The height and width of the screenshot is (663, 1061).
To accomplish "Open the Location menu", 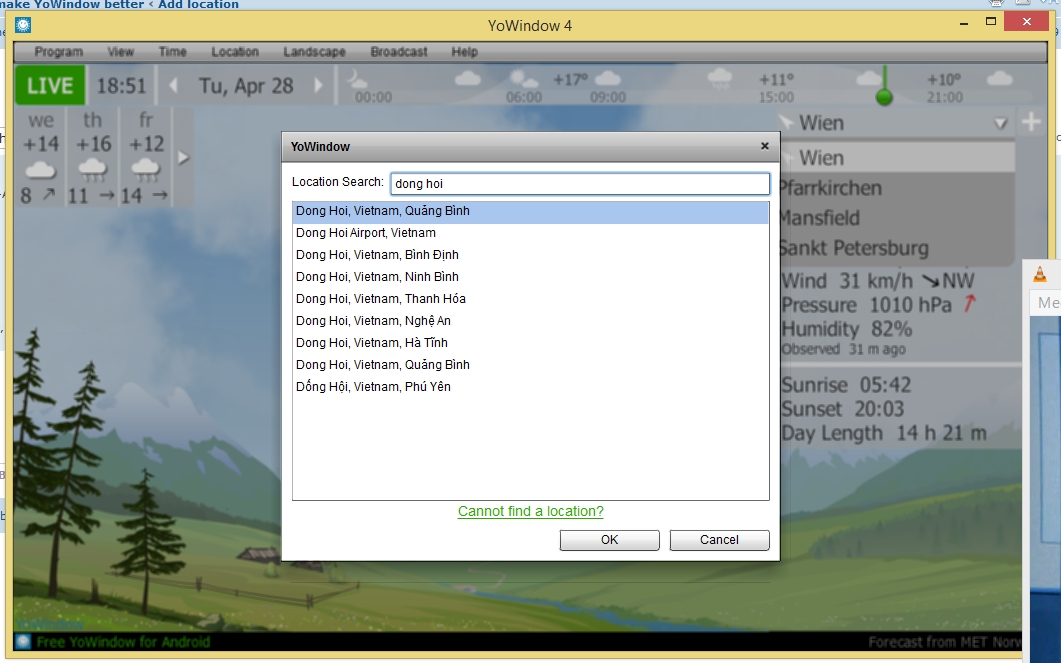I will coord(235,51).
